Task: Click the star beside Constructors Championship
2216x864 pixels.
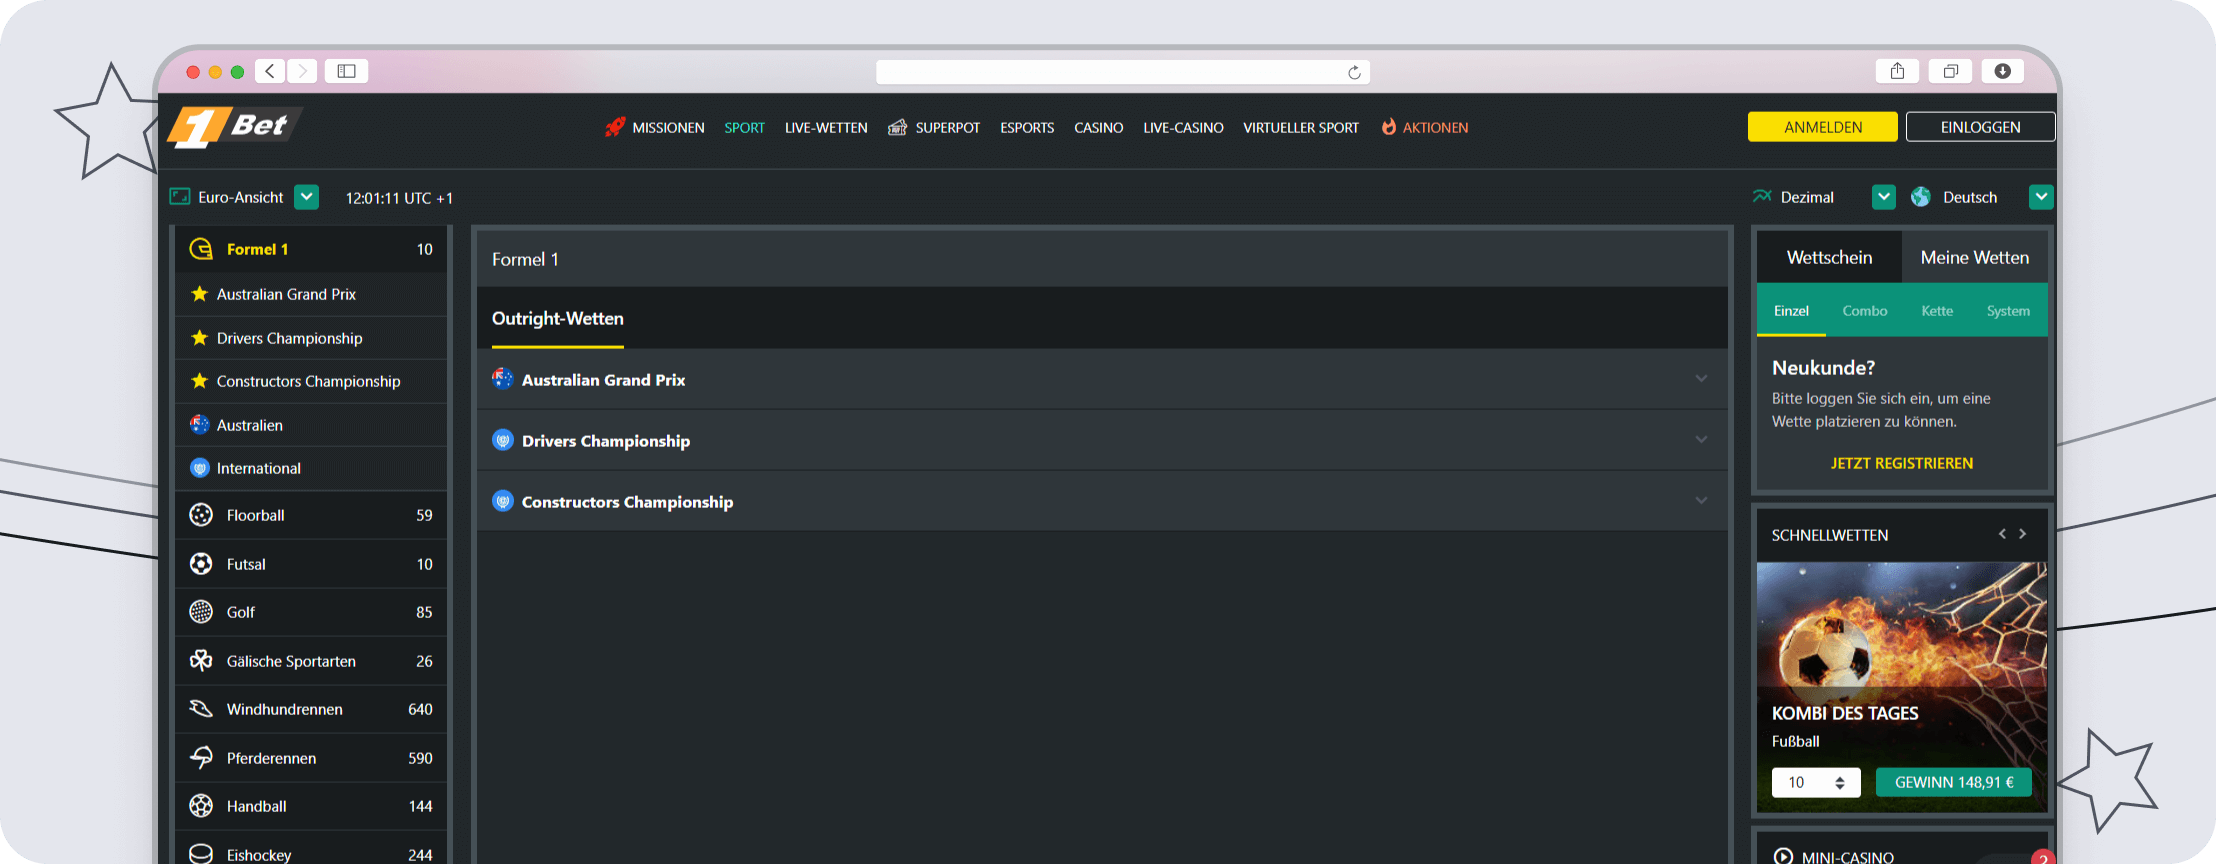Action: tap(199, 381)
